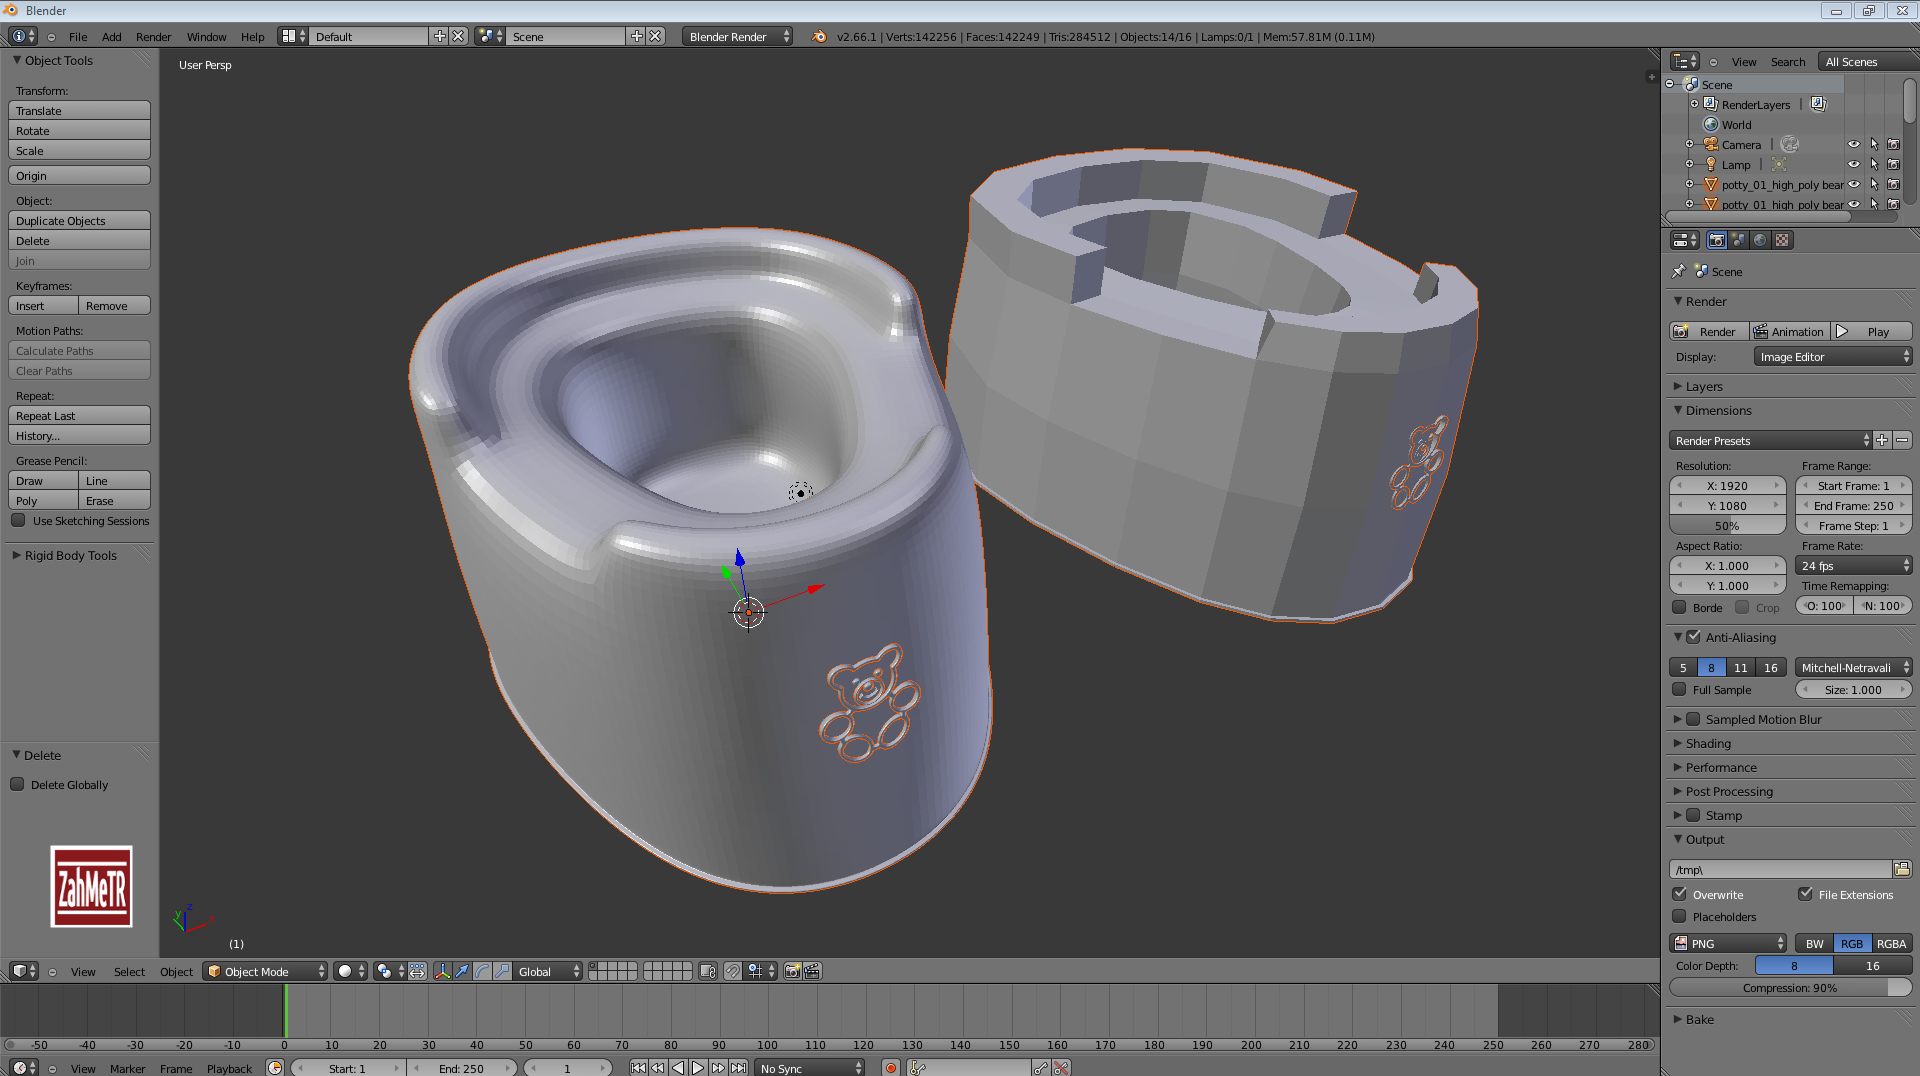Screen dimensions: 1920x1076
Task: Click the Duplicate Objects button
Action: [79, 220]
